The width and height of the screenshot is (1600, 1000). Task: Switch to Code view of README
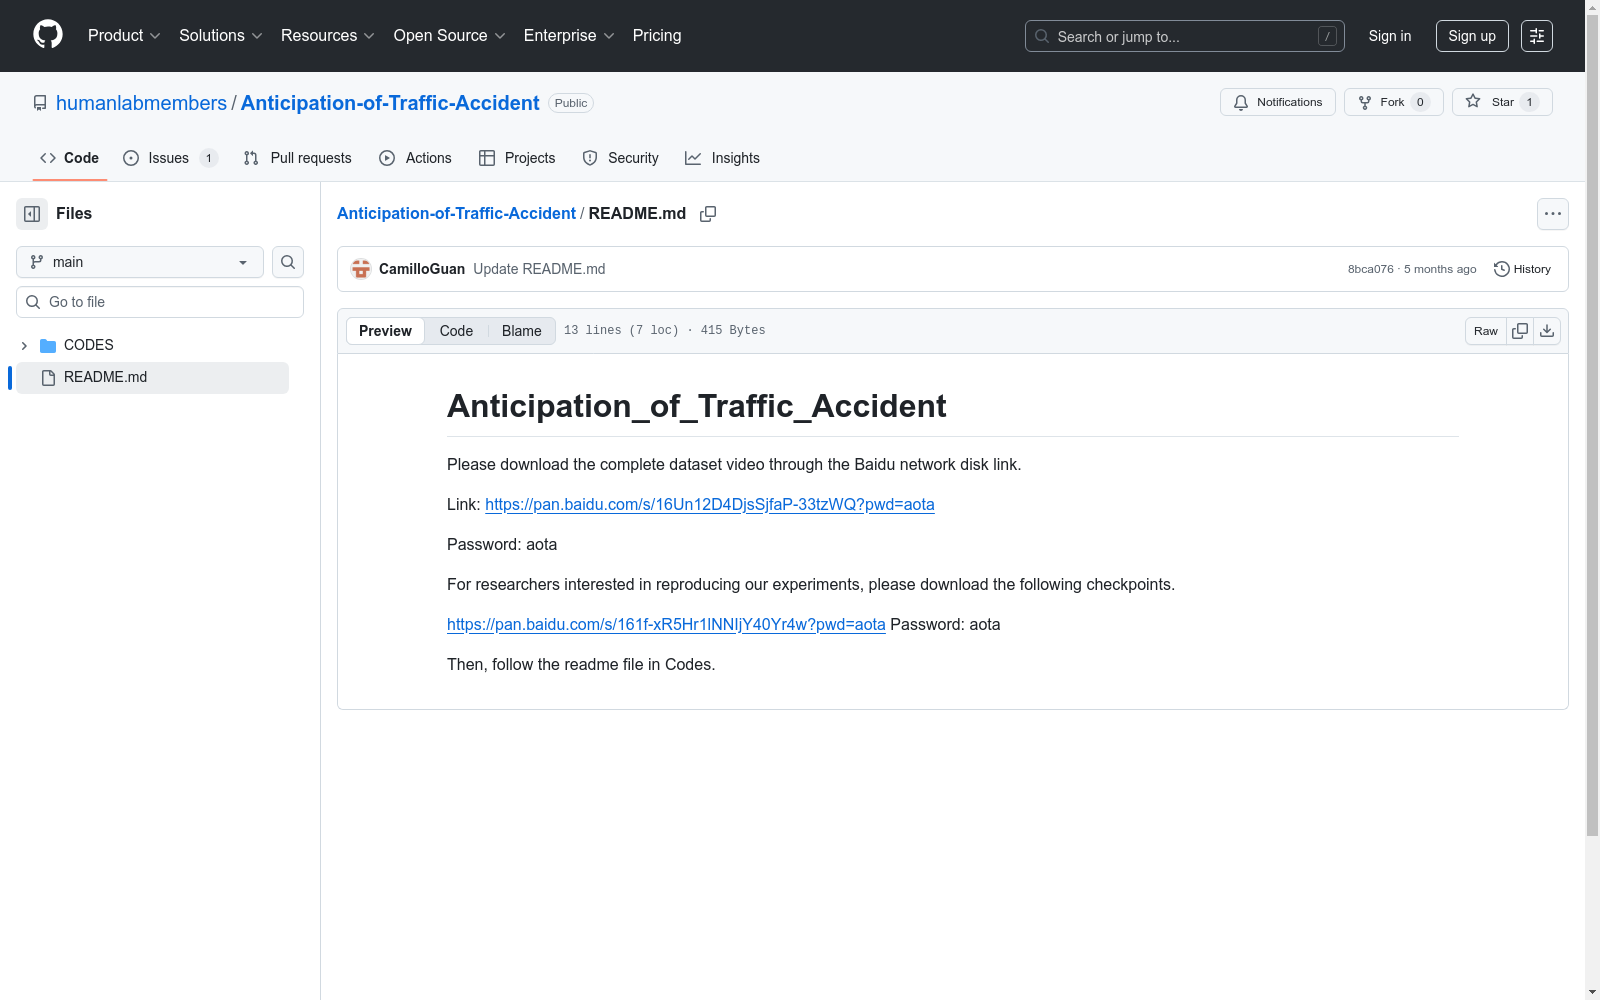click(456, 331)
